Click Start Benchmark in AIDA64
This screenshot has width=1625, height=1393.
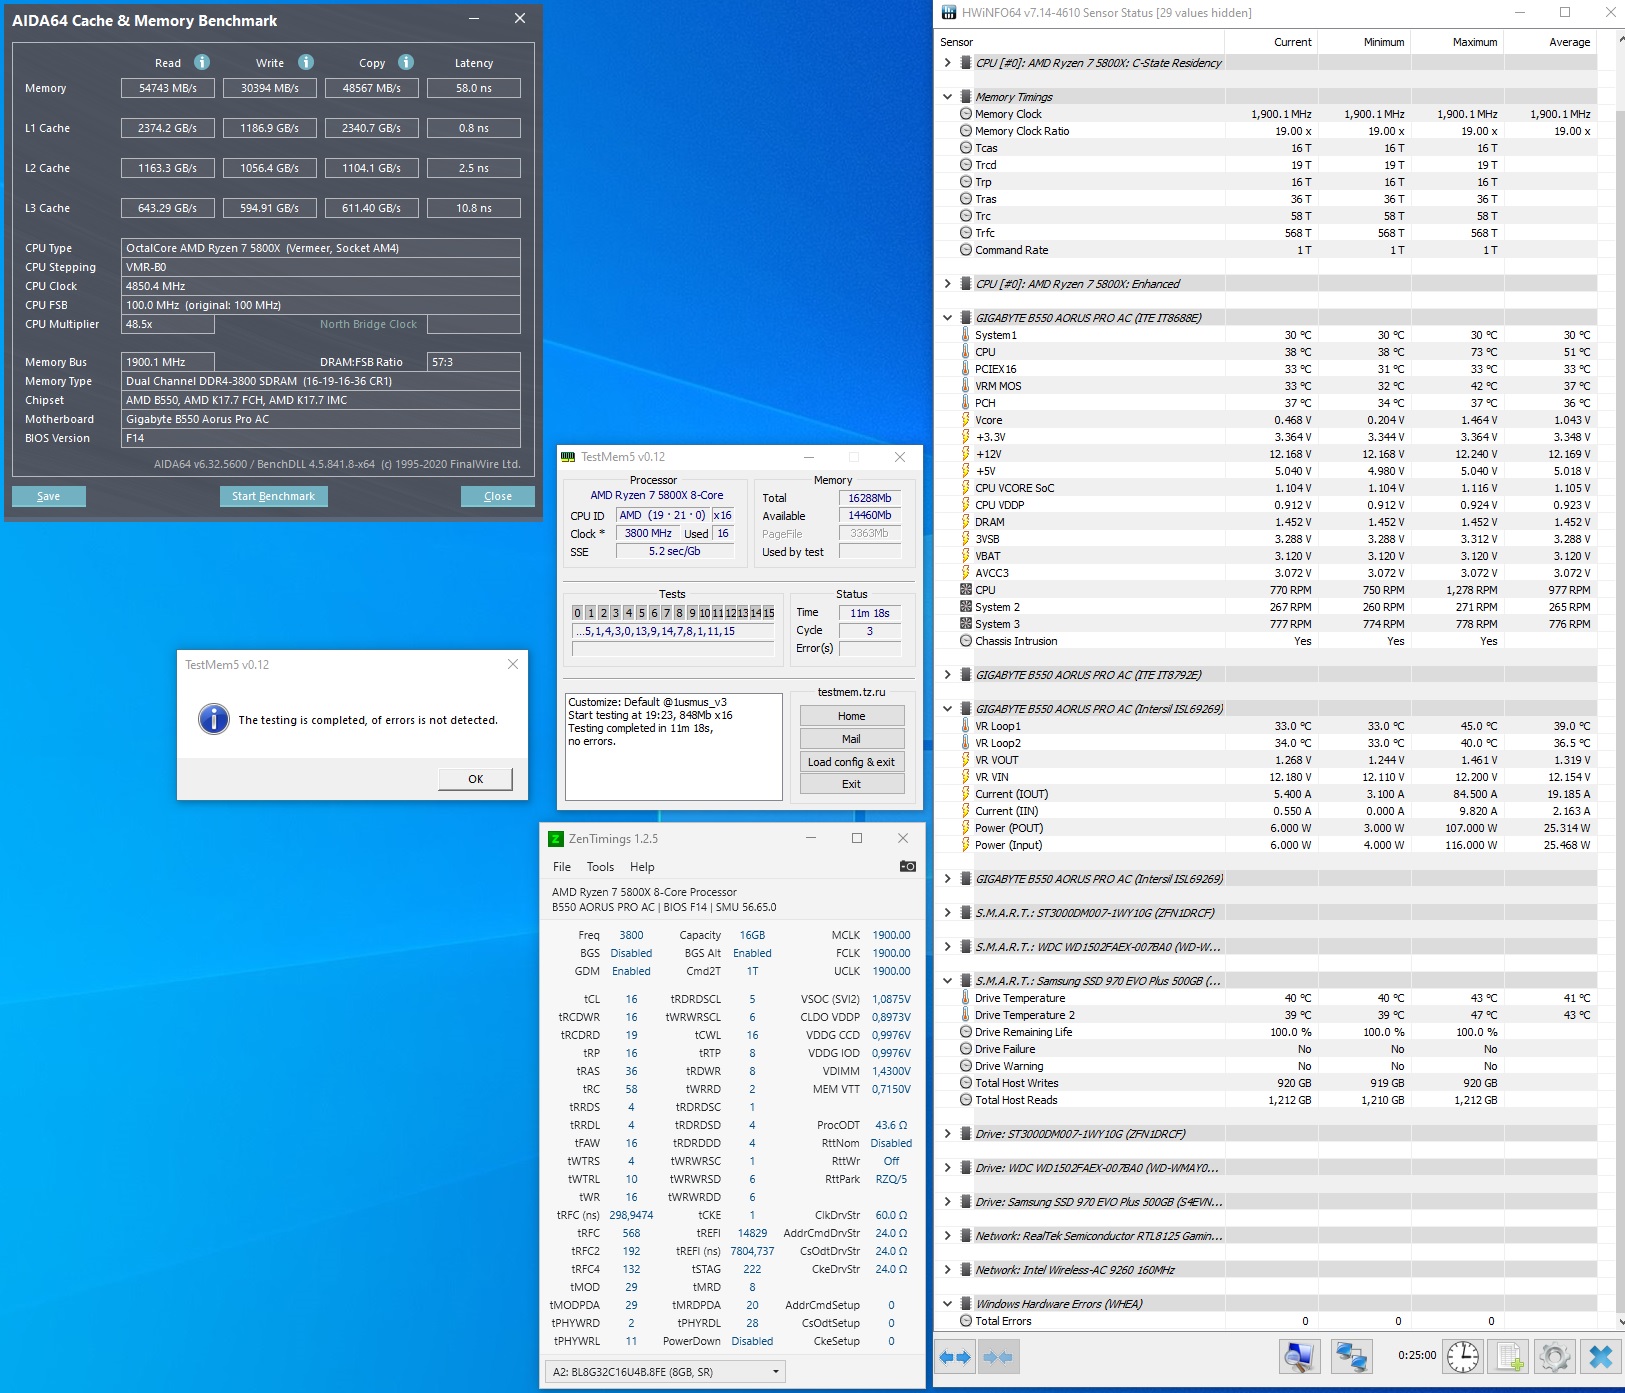(x=274, y=496)
